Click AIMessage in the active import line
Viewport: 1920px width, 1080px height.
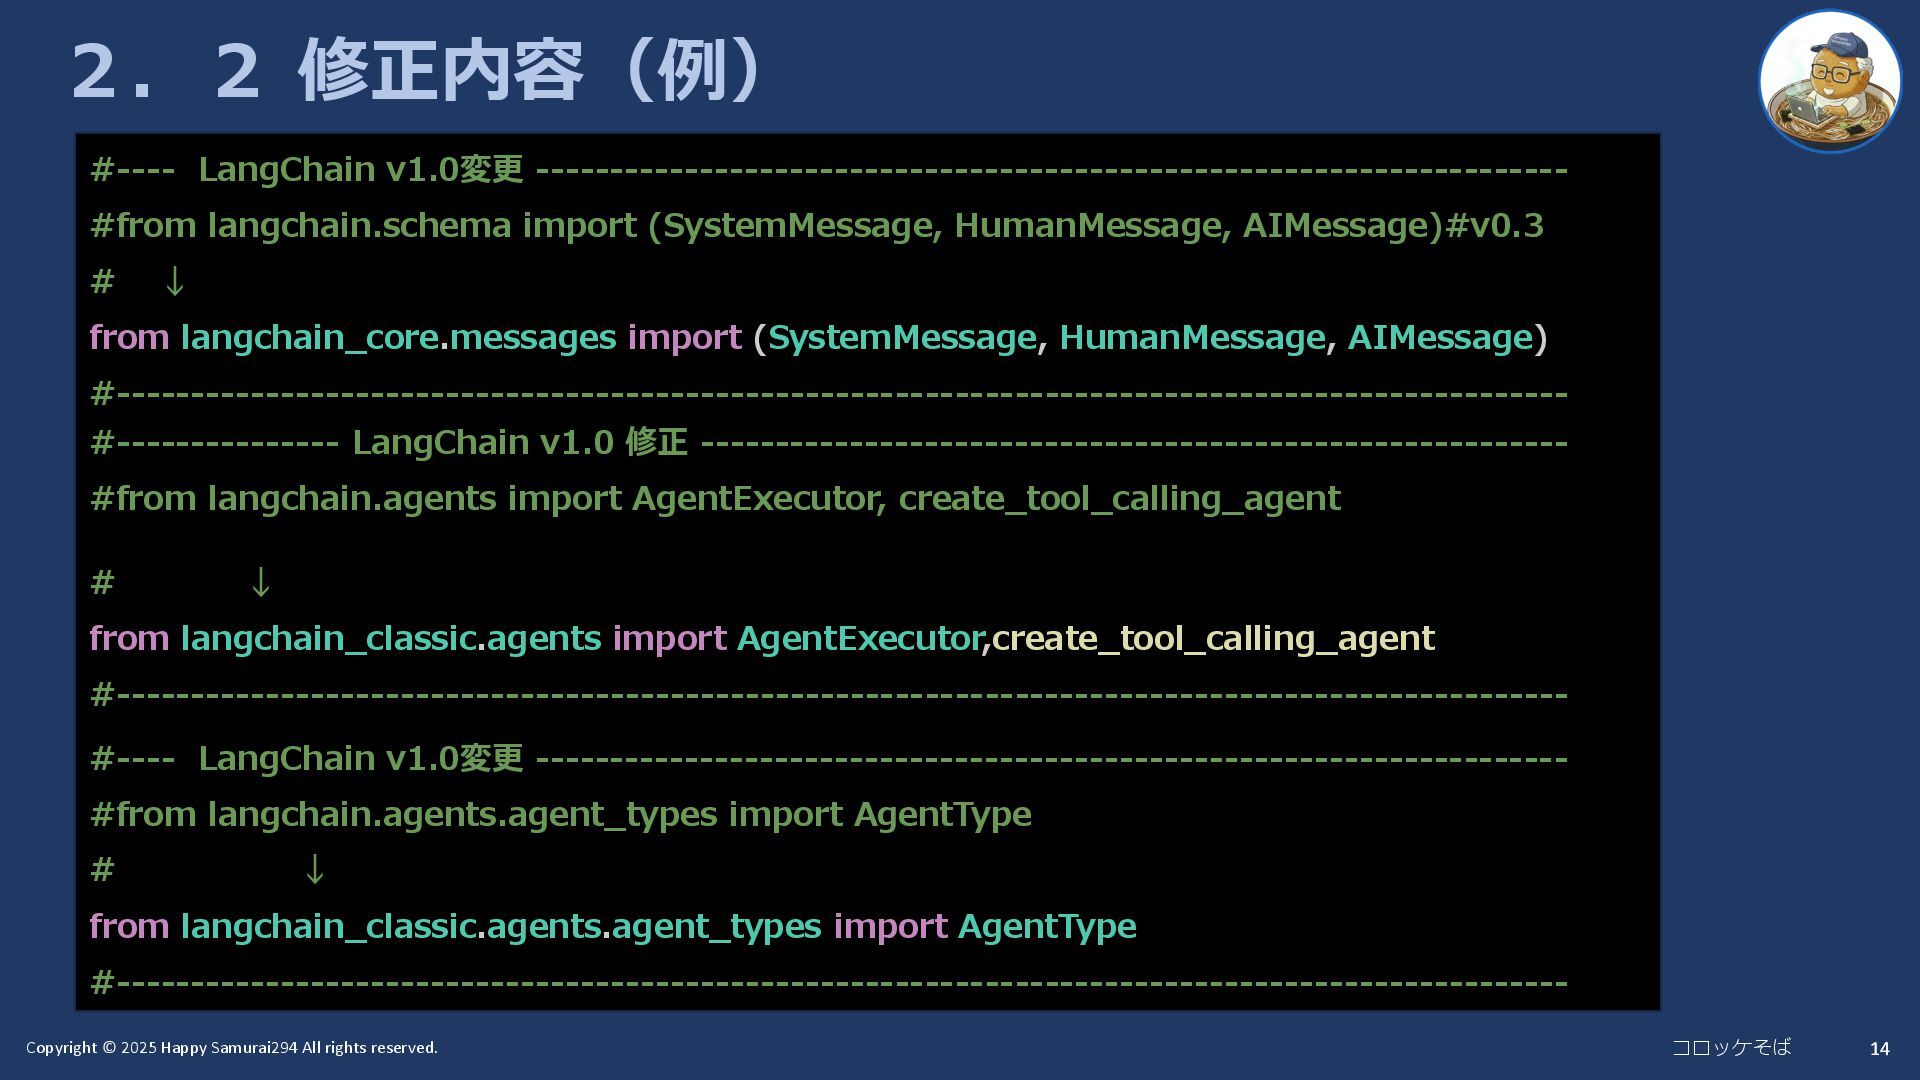tap(1439, 338)
